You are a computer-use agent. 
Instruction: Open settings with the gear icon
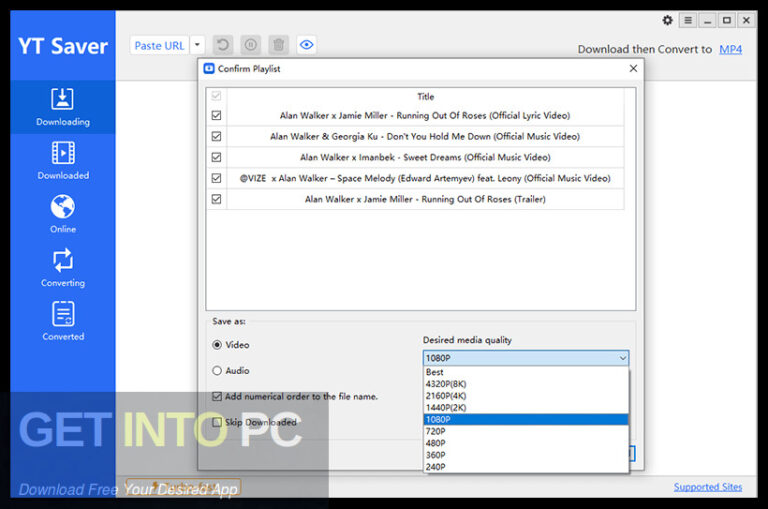point(667,20)
